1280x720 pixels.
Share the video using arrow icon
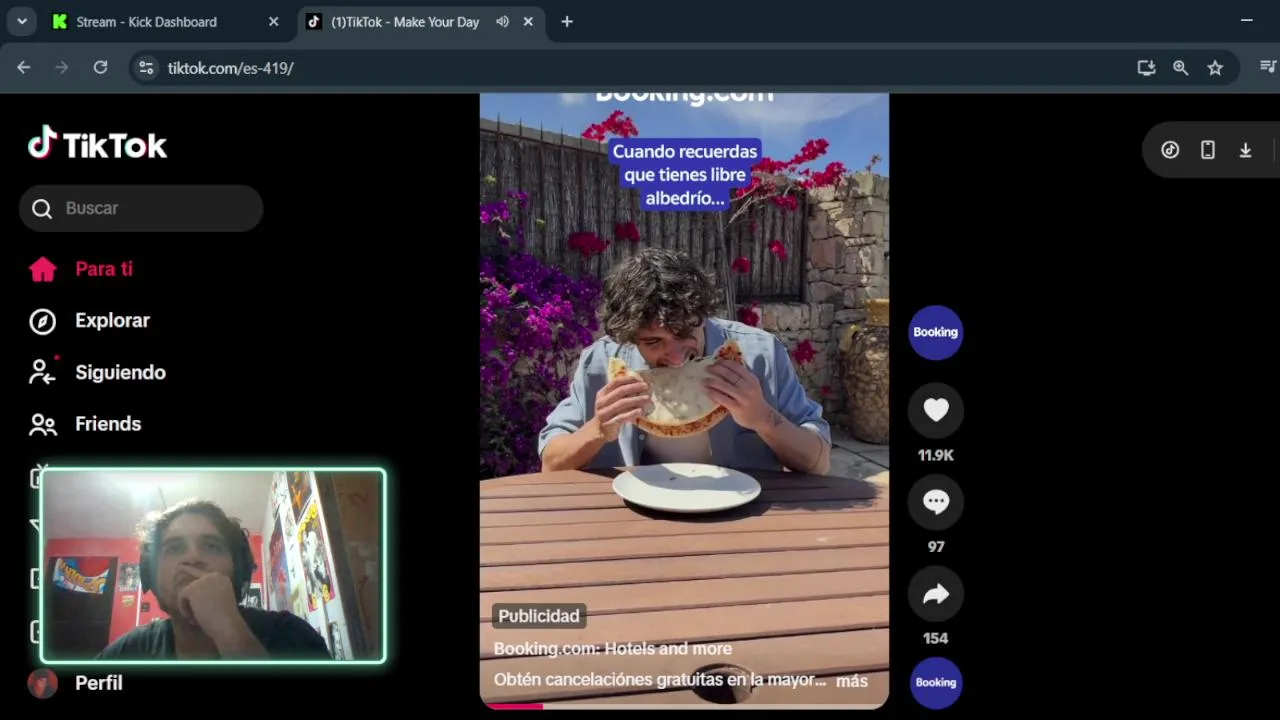pos(936,594)
